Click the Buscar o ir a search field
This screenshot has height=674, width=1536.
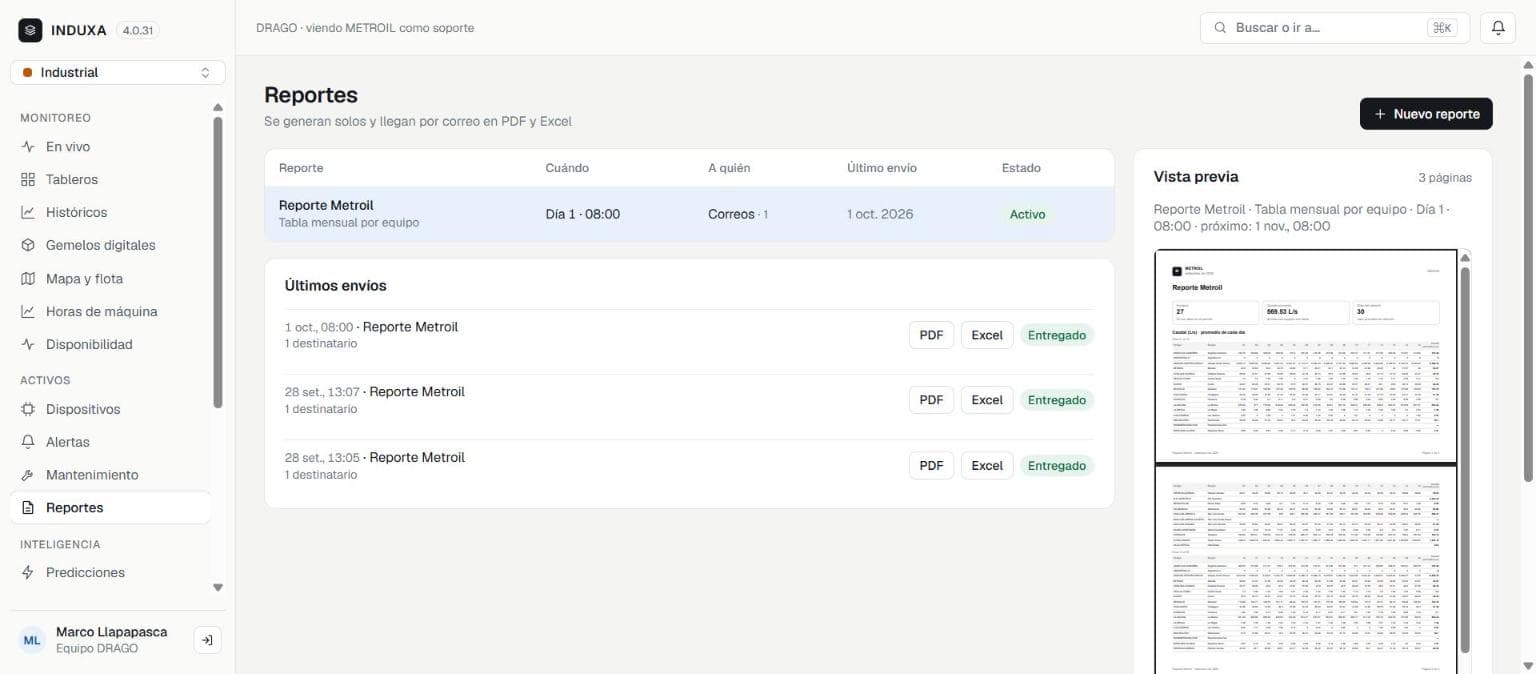pyautogui.click(x=1335, y=28)
